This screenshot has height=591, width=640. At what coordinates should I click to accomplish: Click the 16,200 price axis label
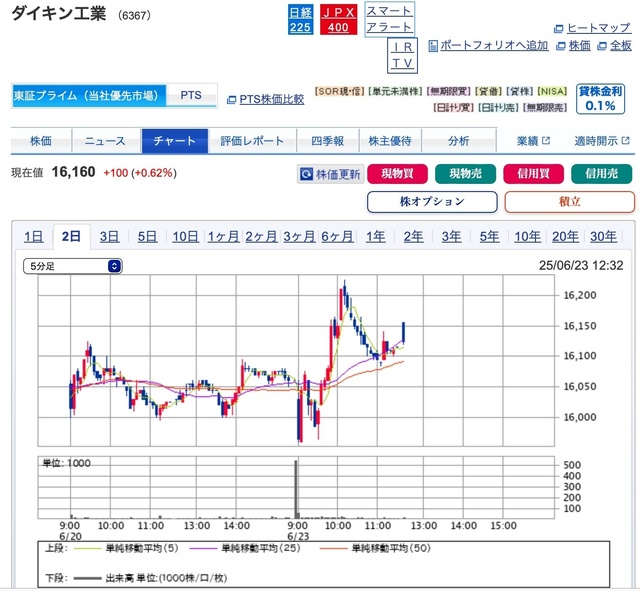580,295
